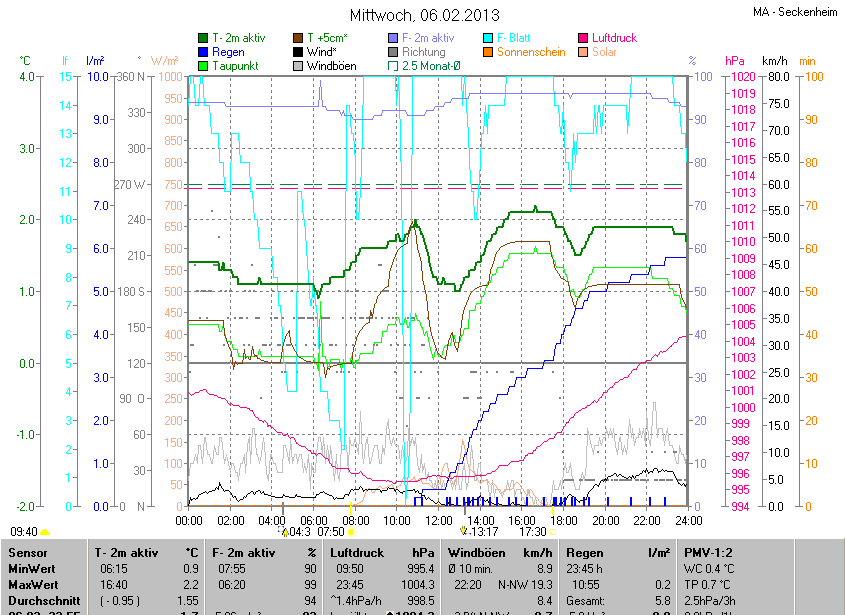Click the sunrise marker at 07:50
The width and height of the screenshot is (845, 615).
click(x=350, y=532)
